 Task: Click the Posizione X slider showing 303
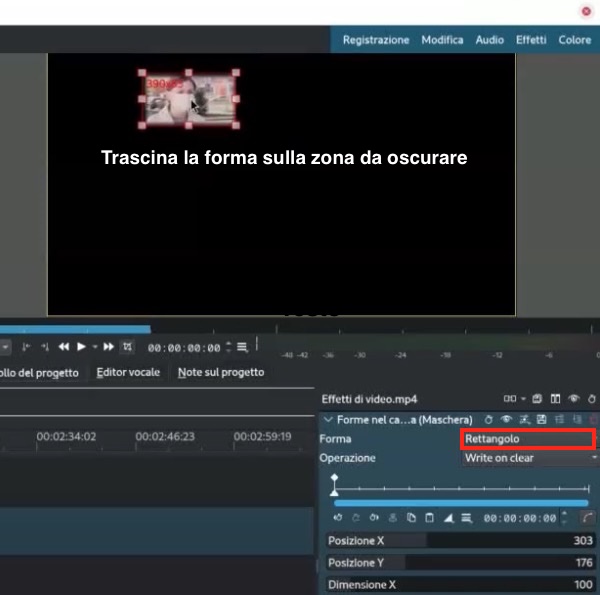461,540
